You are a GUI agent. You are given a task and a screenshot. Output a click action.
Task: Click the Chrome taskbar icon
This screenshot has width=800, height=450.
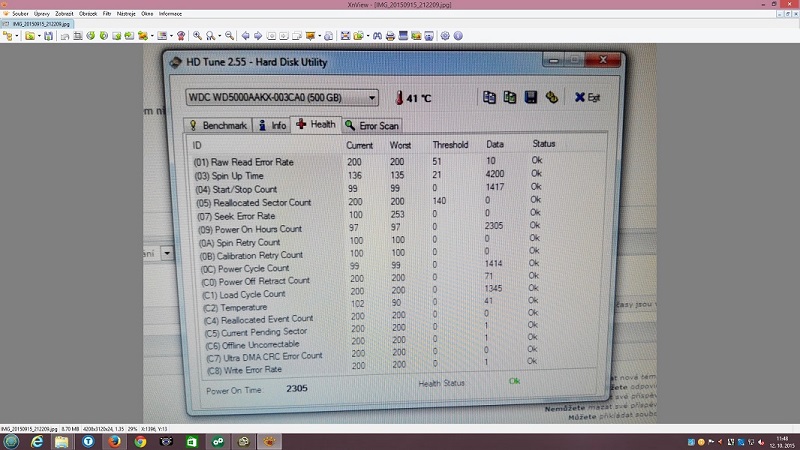pyautogui.click(x=140, y=441)
